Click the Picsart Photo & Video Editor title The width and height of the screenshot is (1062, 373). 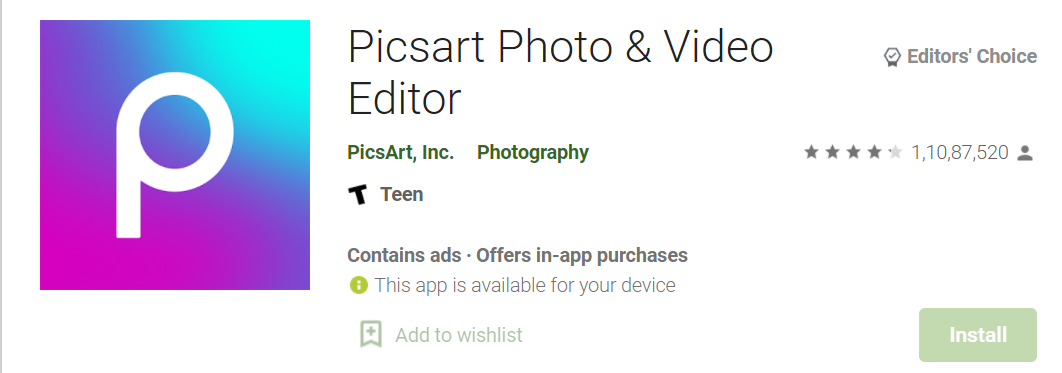(x=561, y=72)
